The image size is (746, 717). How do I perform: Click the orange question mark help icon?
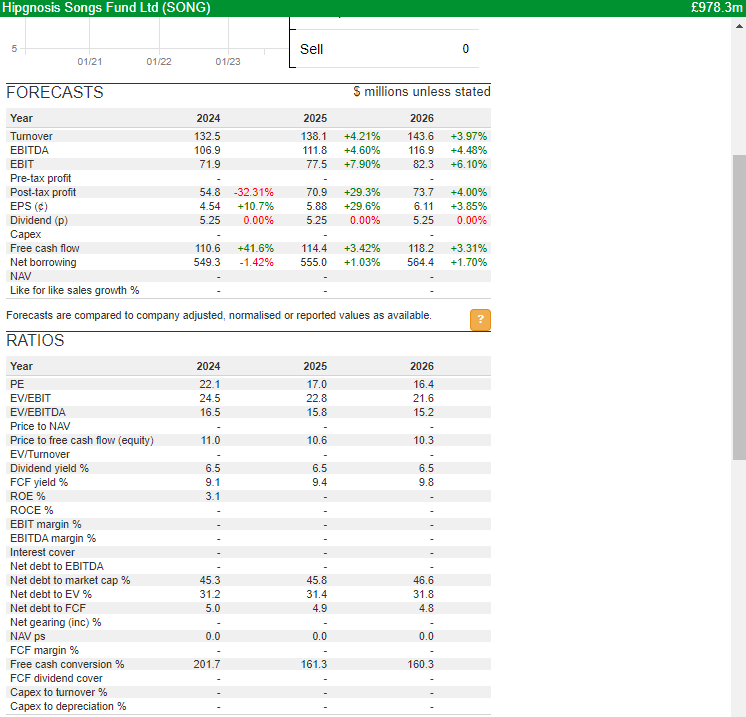point(480,319)
